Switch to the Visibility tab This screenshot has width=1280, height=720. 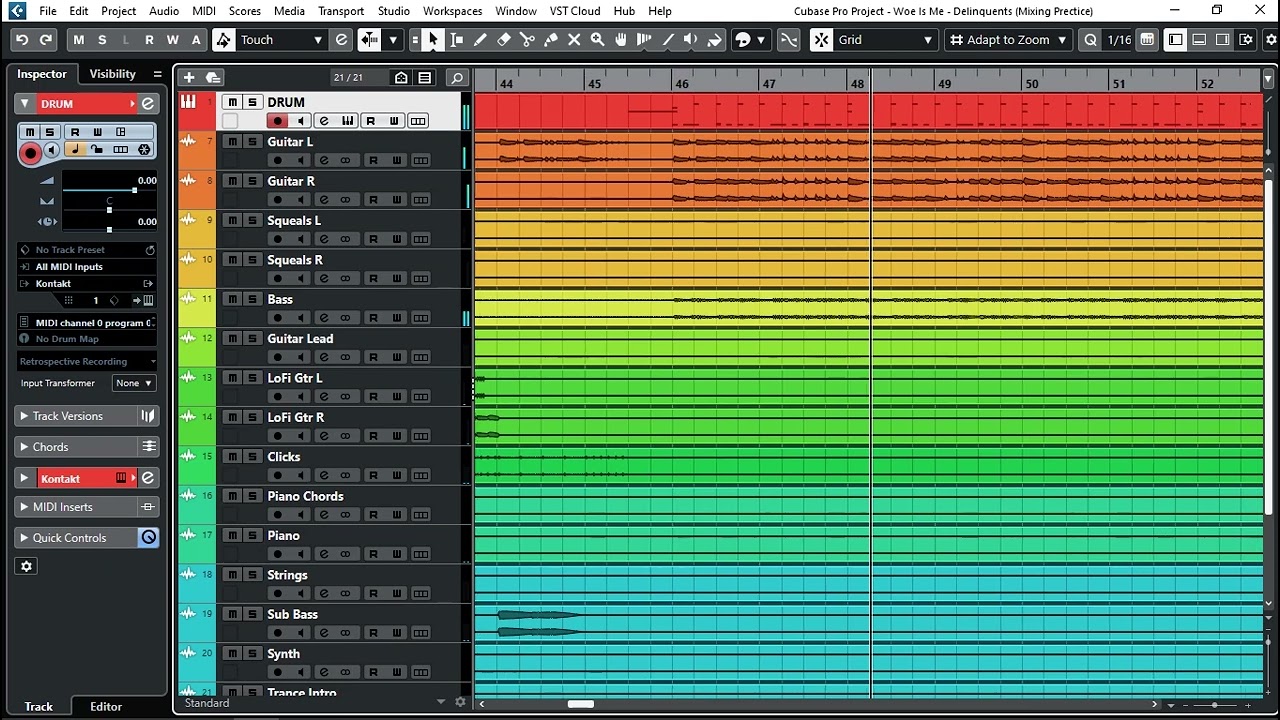coord(112,74)
